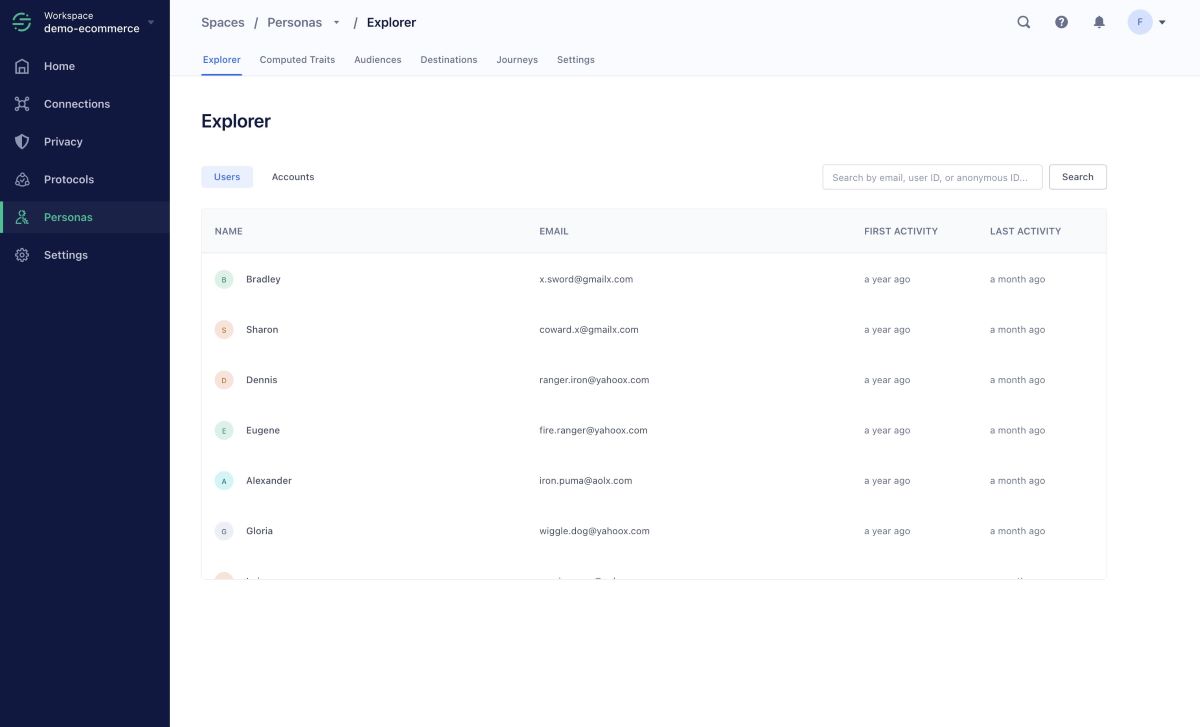
Task: Click the Personas people icon
Action: point(22,217)
